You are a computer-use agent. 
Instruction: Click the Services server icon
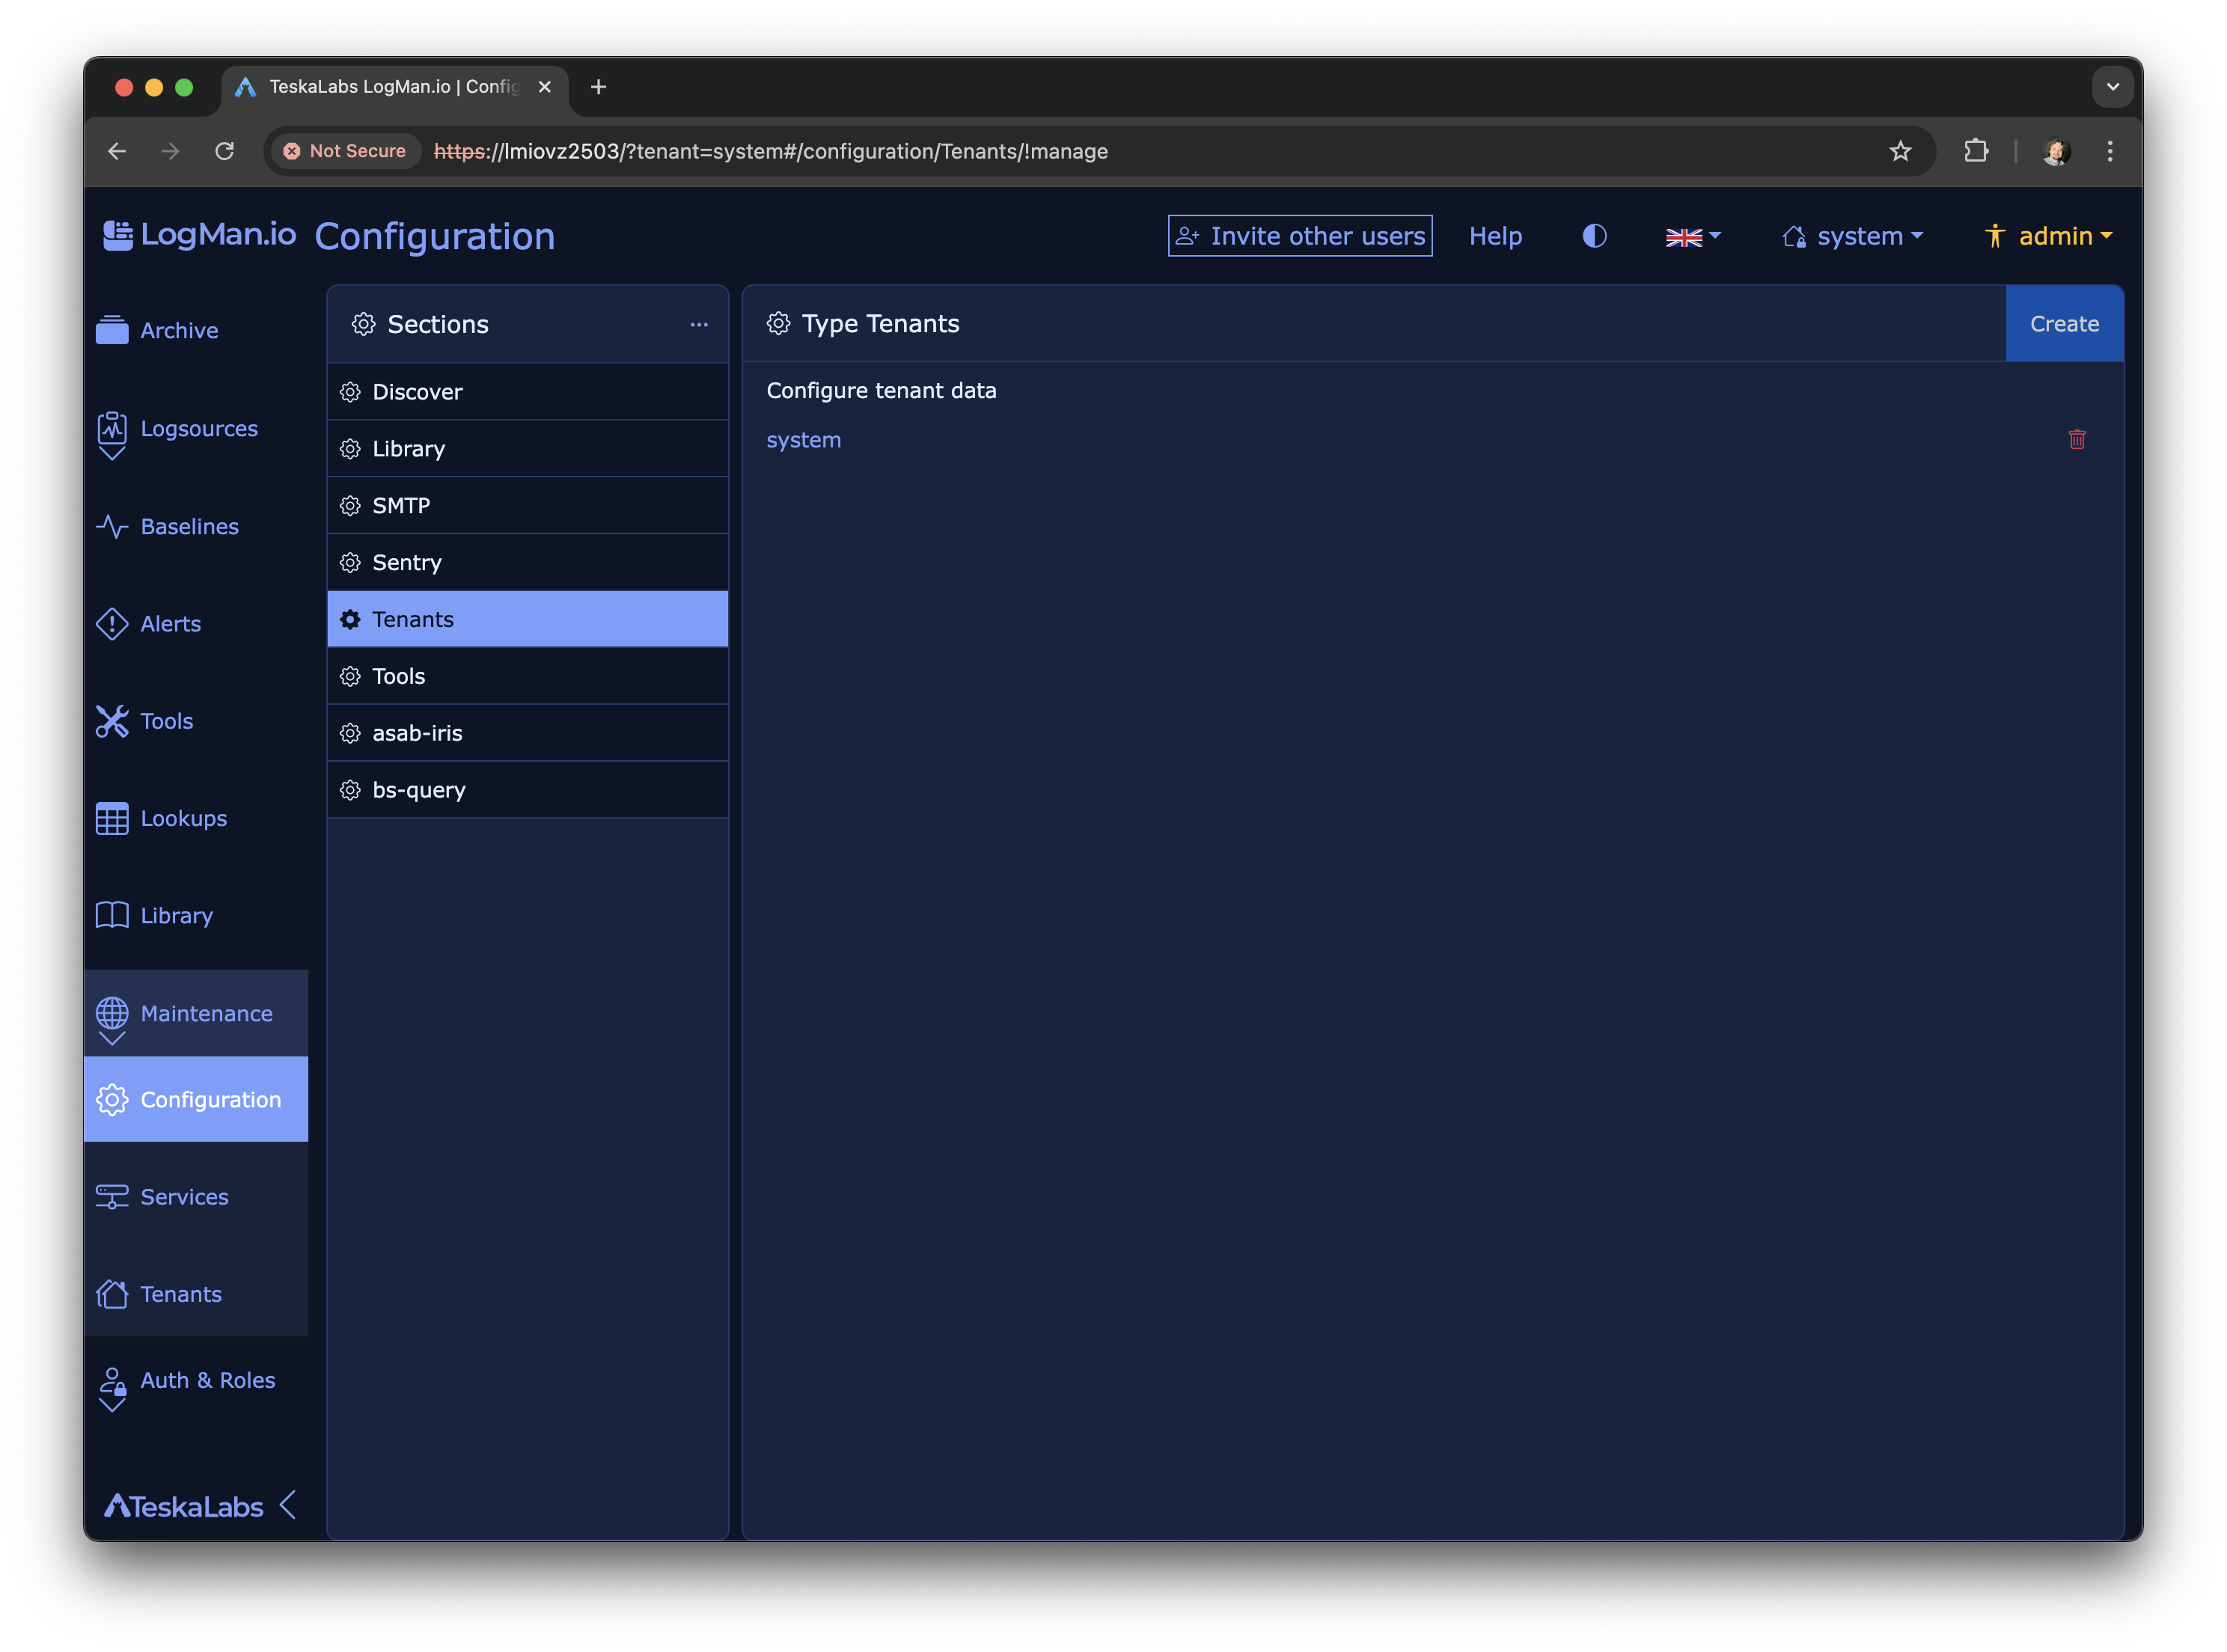[x=112, y=1197]
